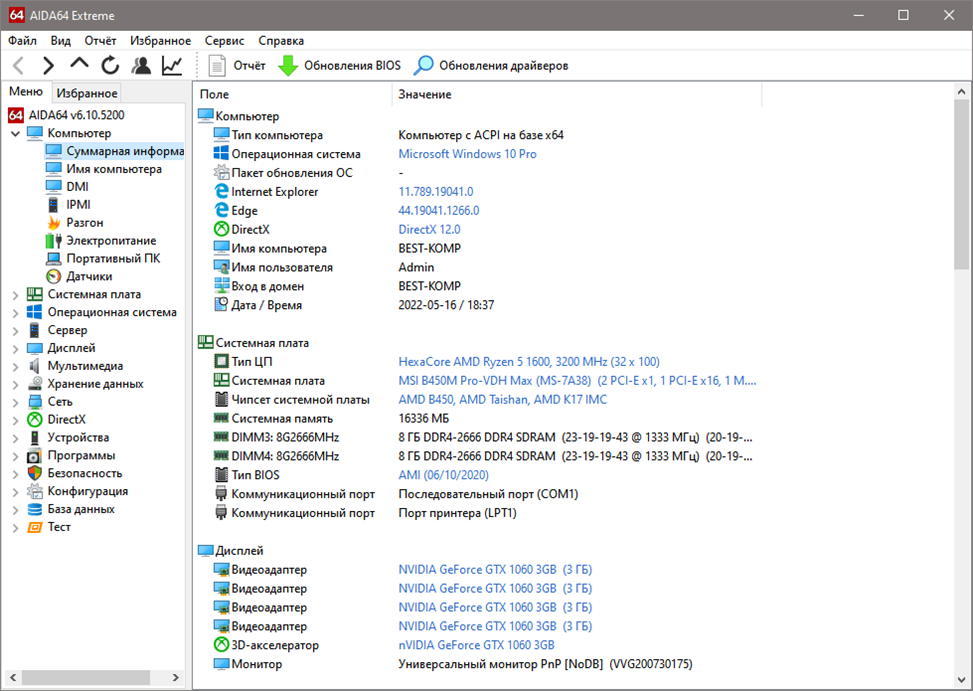973x691 pixels.
Task: Open the DirectX 12.0 link
Action: click(429, 230)
